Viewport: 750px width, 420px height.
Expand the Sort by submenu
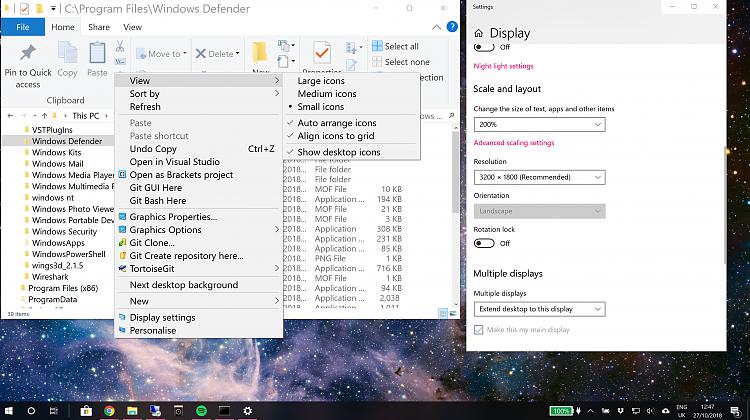pyautogui.click(x=199, y=94)
